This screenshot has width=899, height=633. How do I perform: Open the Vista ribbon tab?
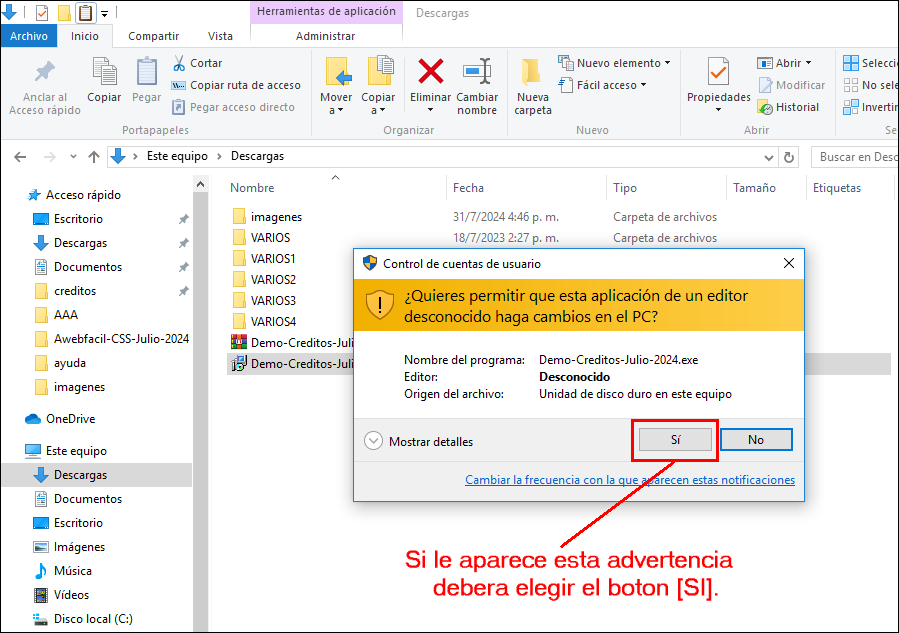(220, 36)
